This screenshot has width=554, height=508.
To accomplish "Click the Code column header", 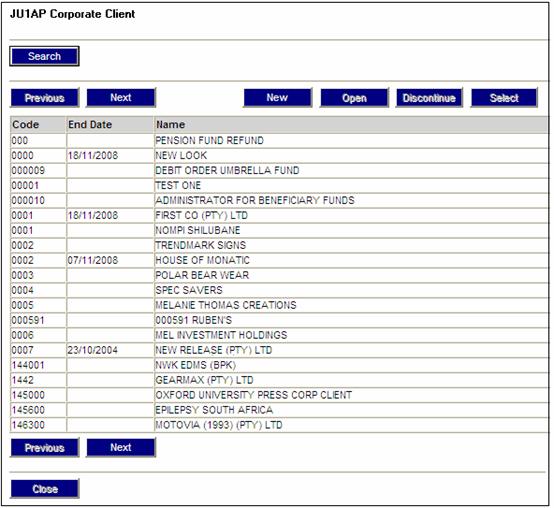I will pyautogui.click(x=38, y=125).
